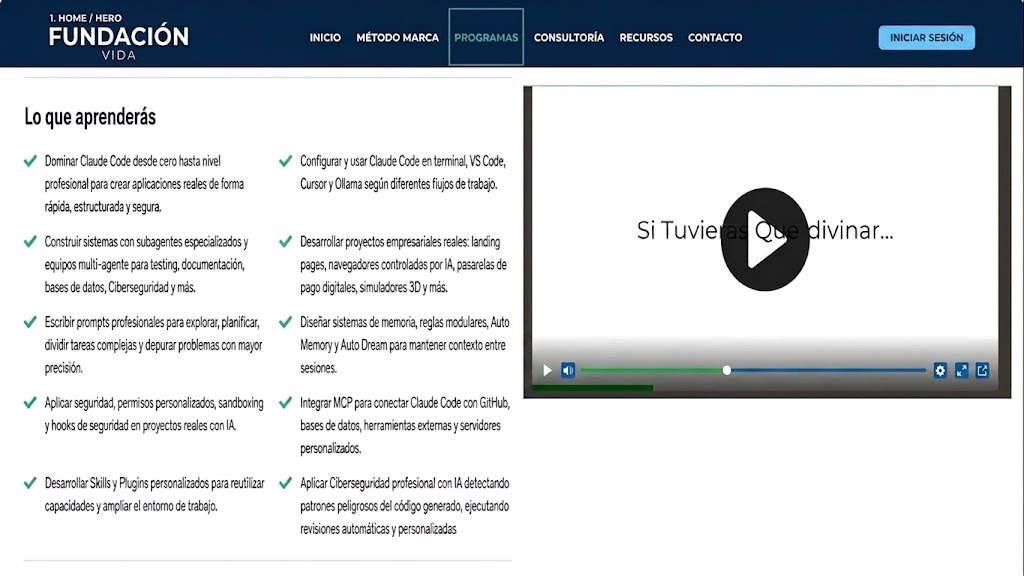Select text 'Configurar y usar Claude Code en terminal'
Image resolution: width=1024 pixels, height=576 pixels.
pyautogui.click(x=383, y=161)
